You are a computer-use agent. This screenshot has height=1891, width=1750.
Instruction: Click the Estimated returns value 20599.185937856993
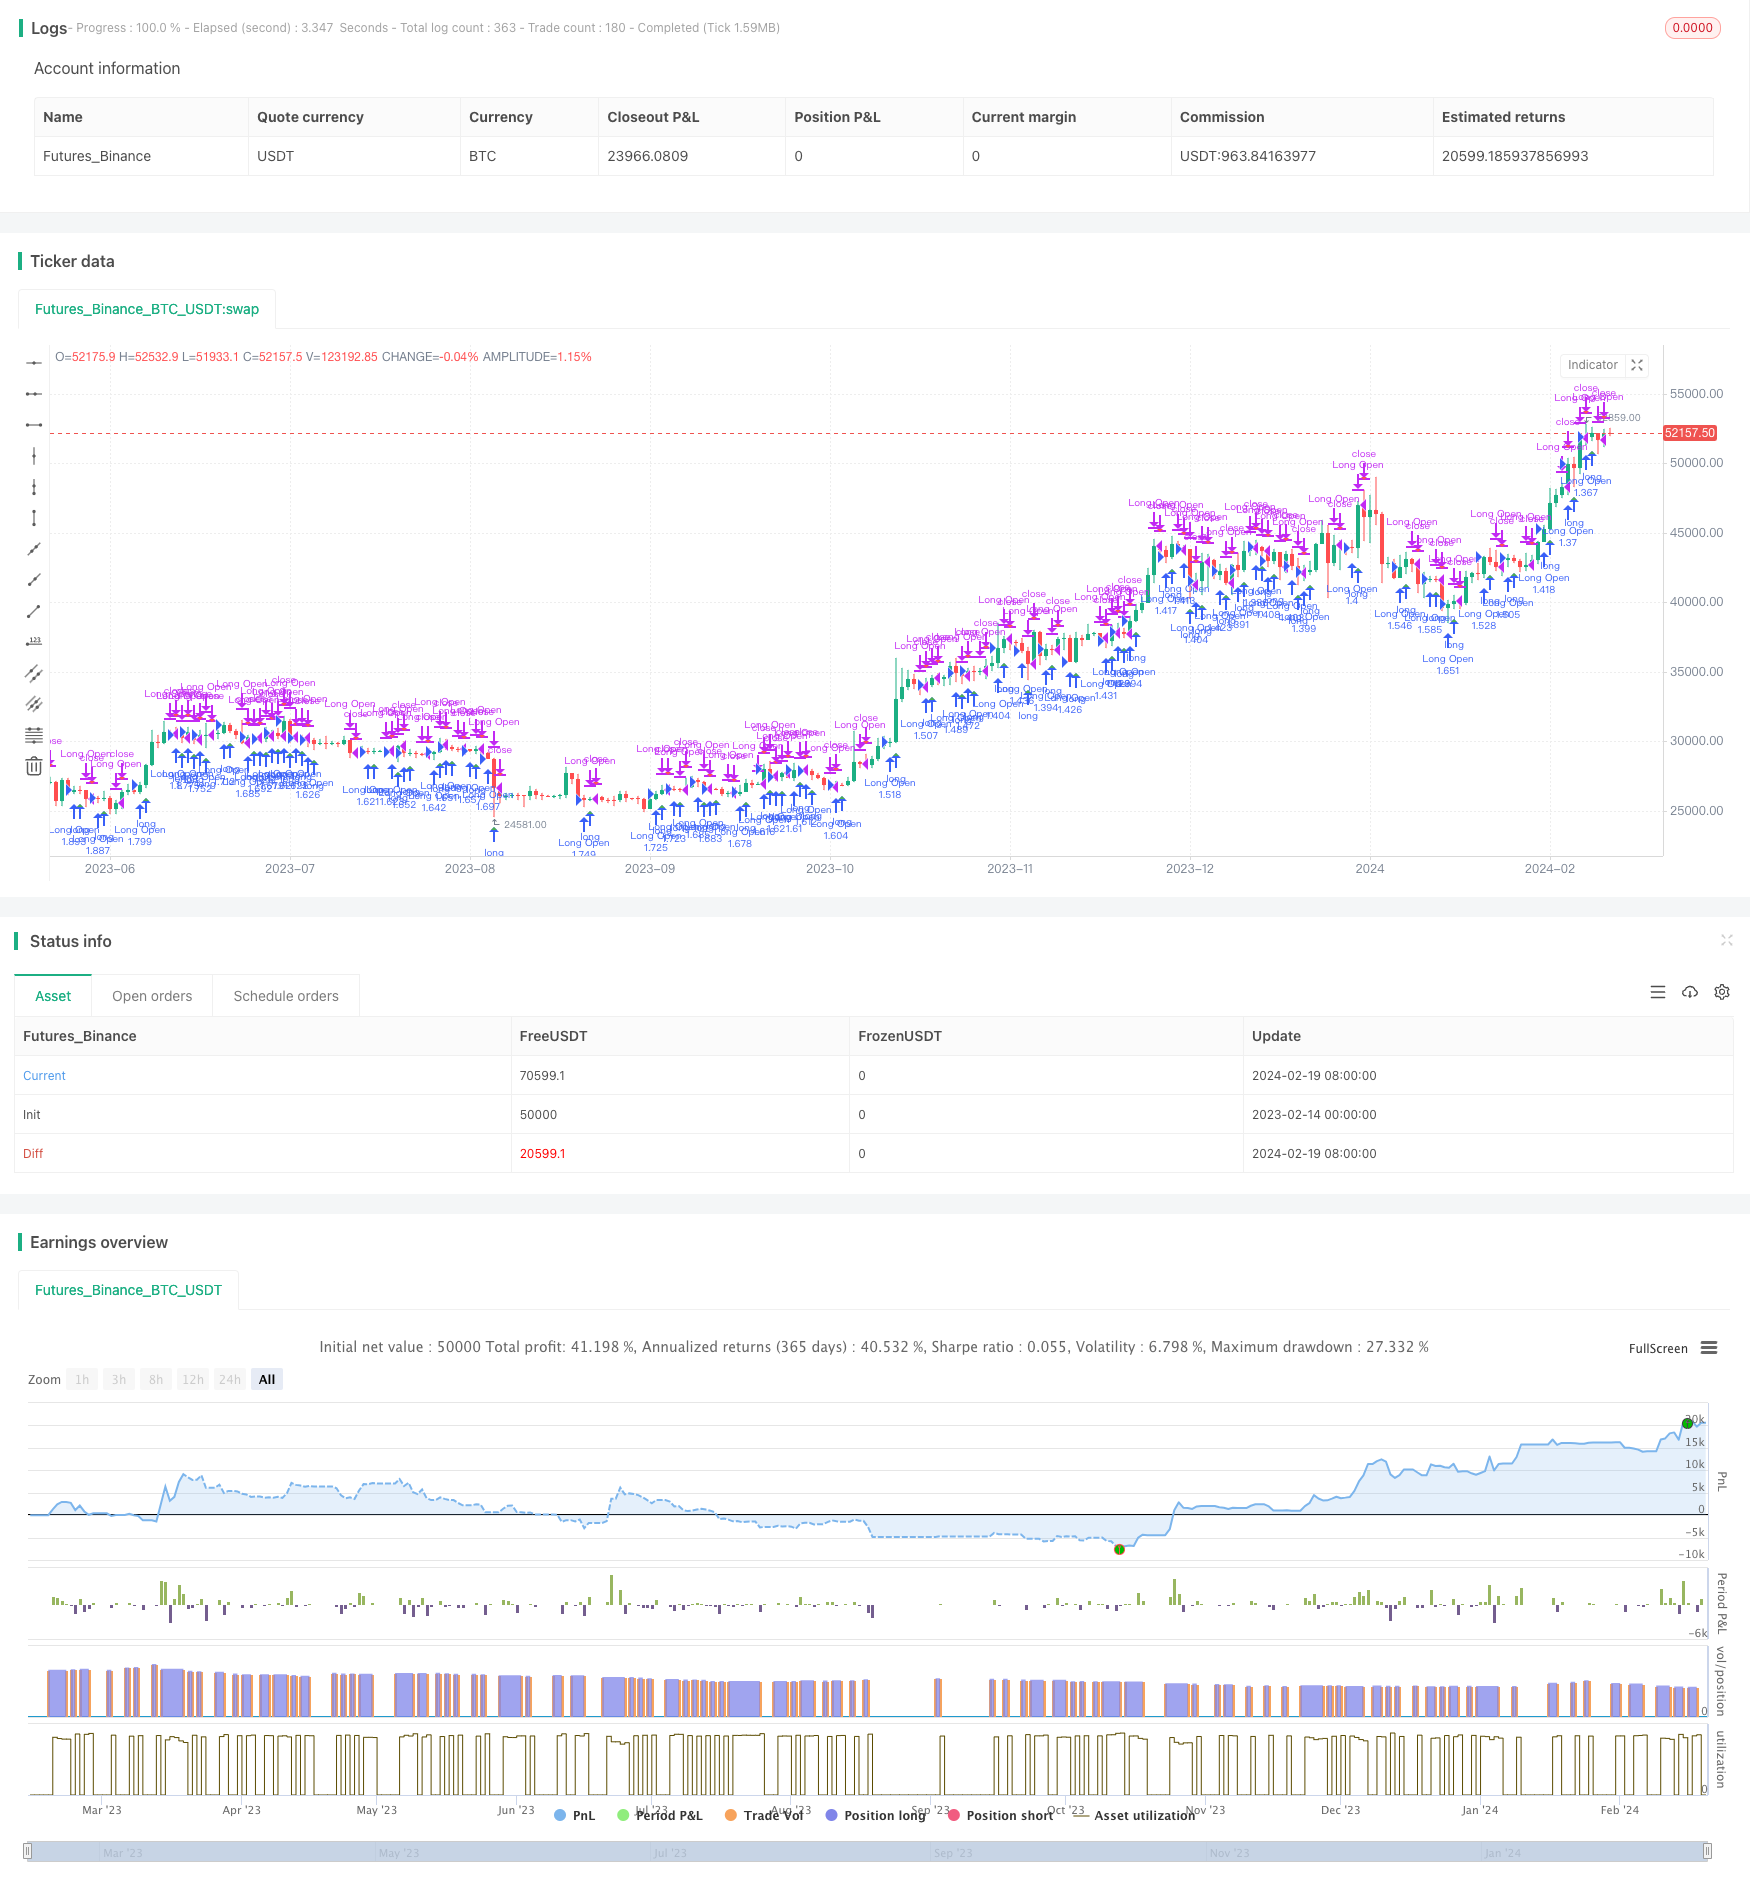point(1515,156)
